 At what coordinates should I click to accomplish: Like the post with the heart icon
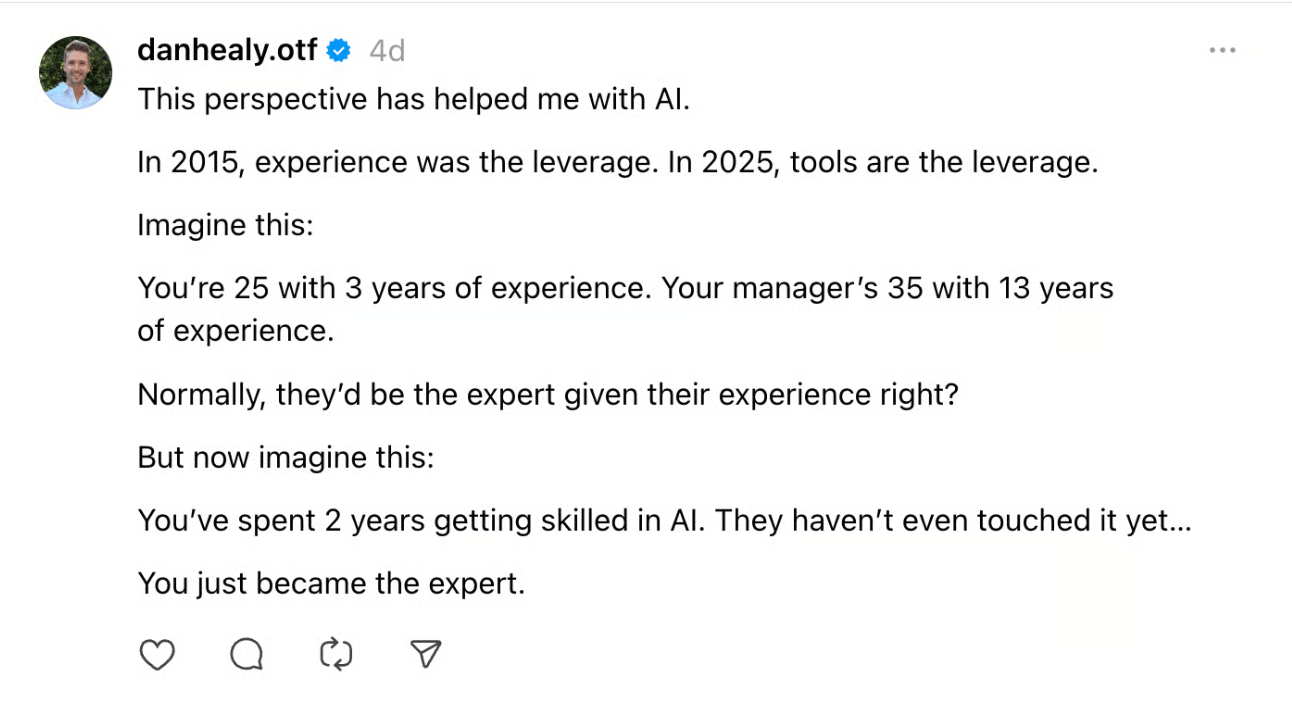156,654
